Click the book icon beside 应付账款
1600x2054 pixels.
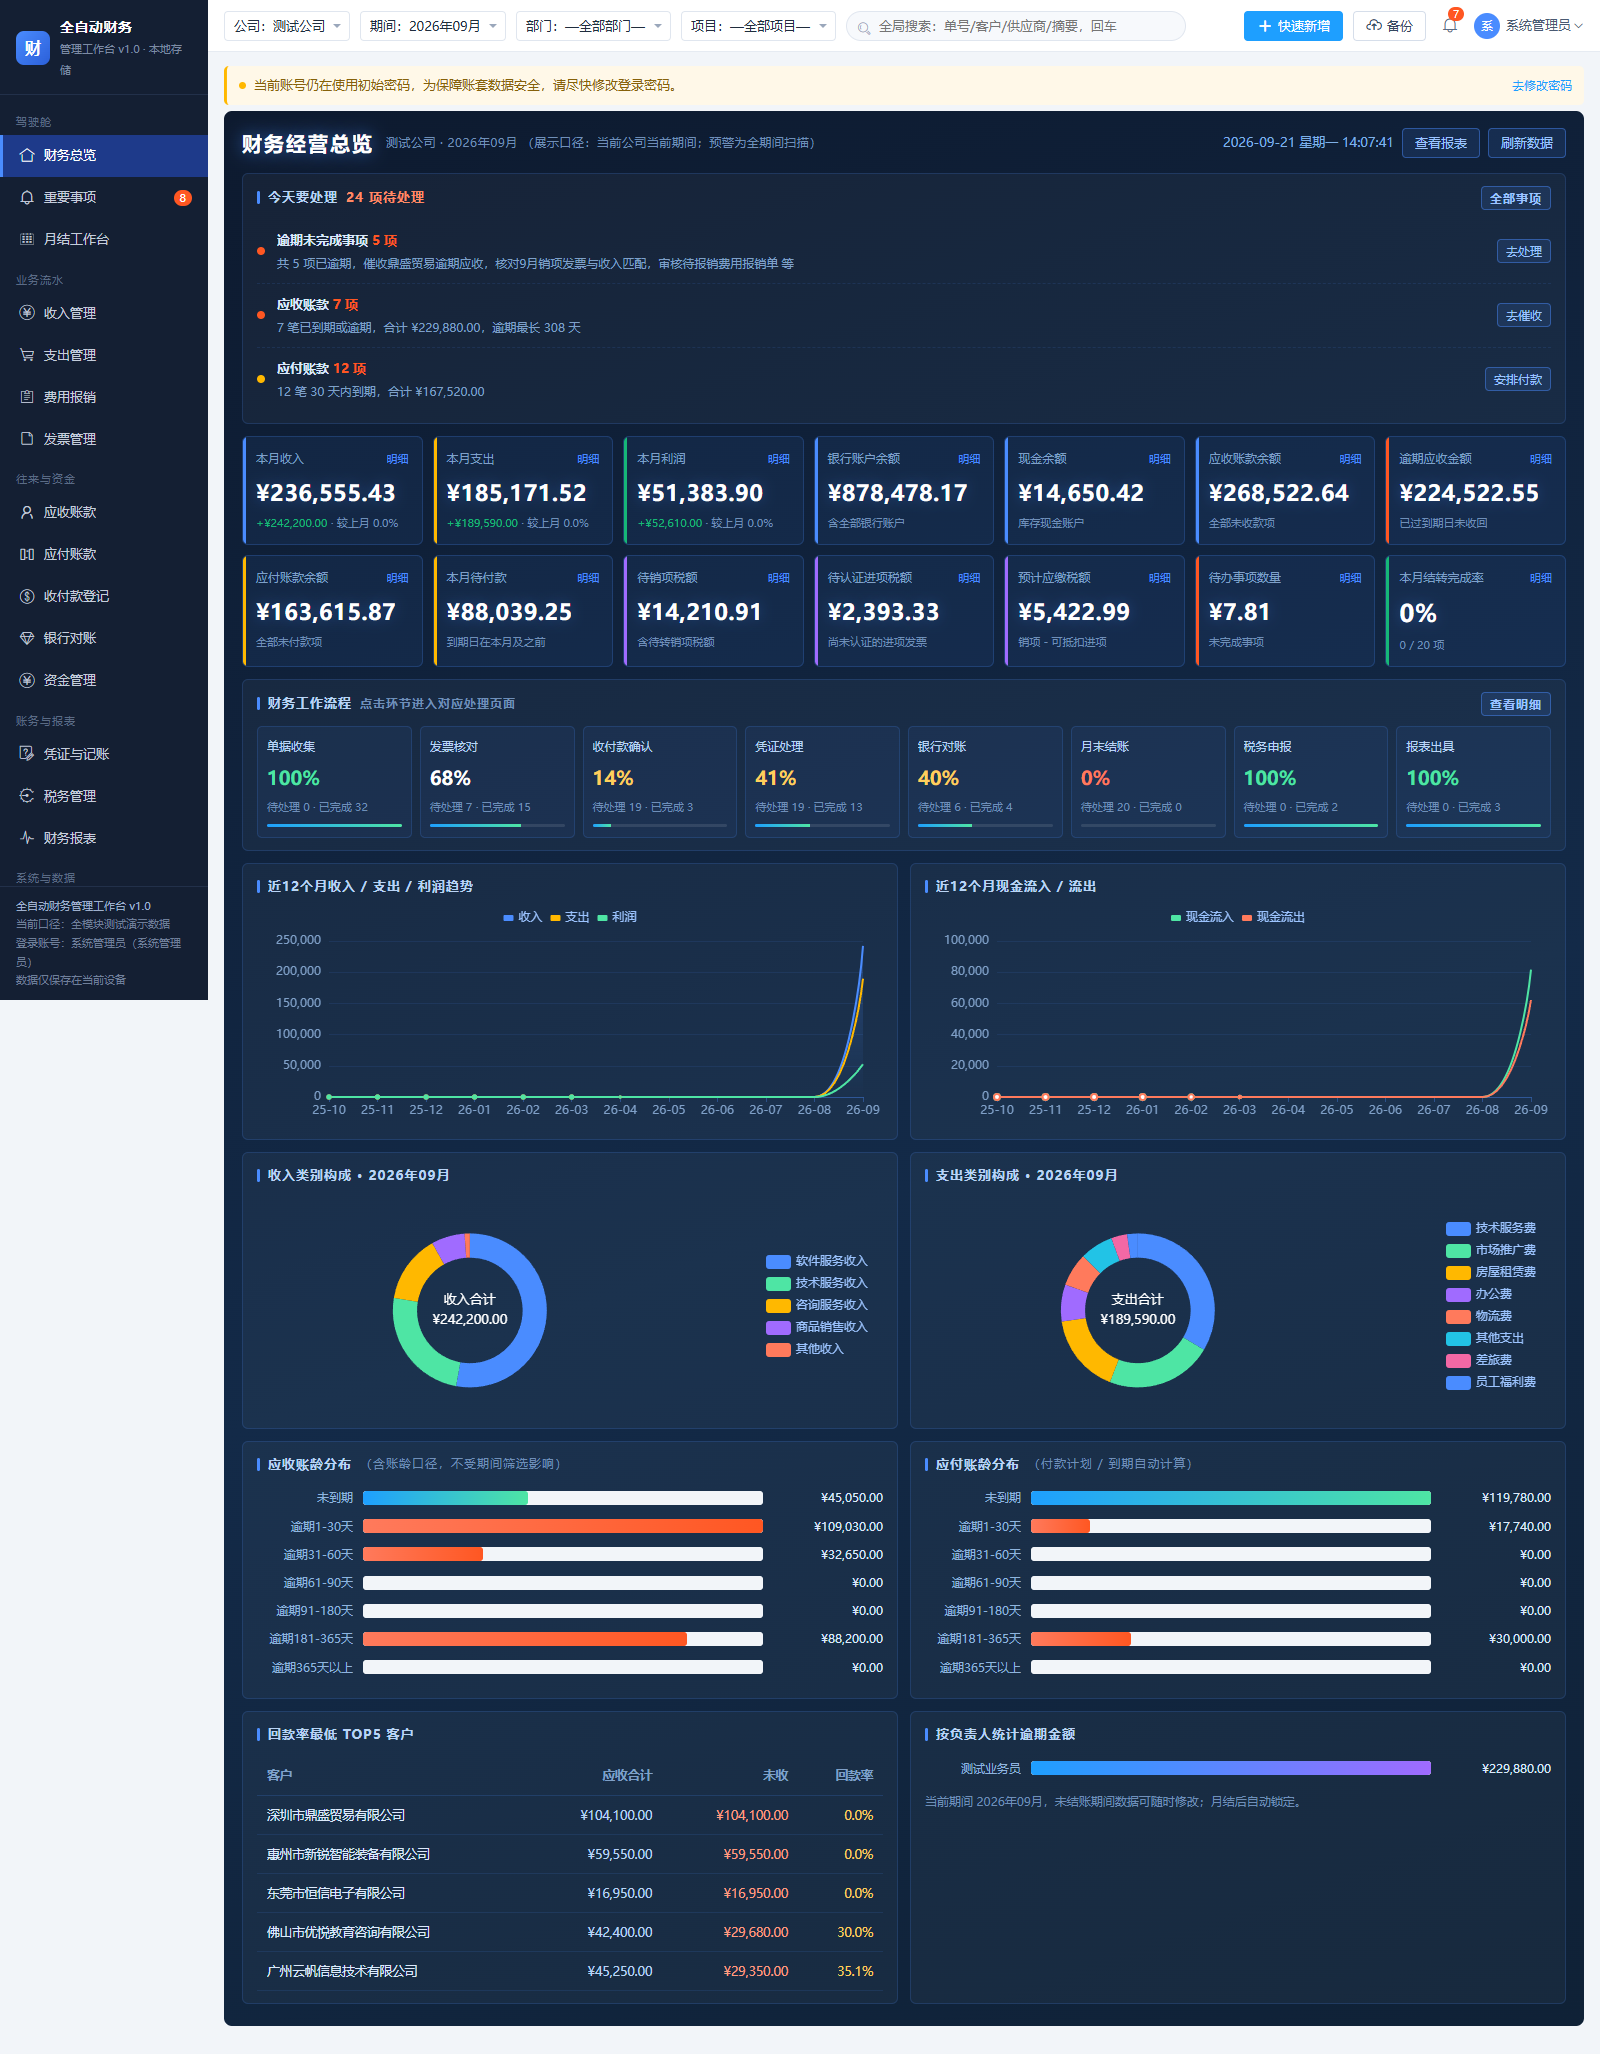pos(27,554)
